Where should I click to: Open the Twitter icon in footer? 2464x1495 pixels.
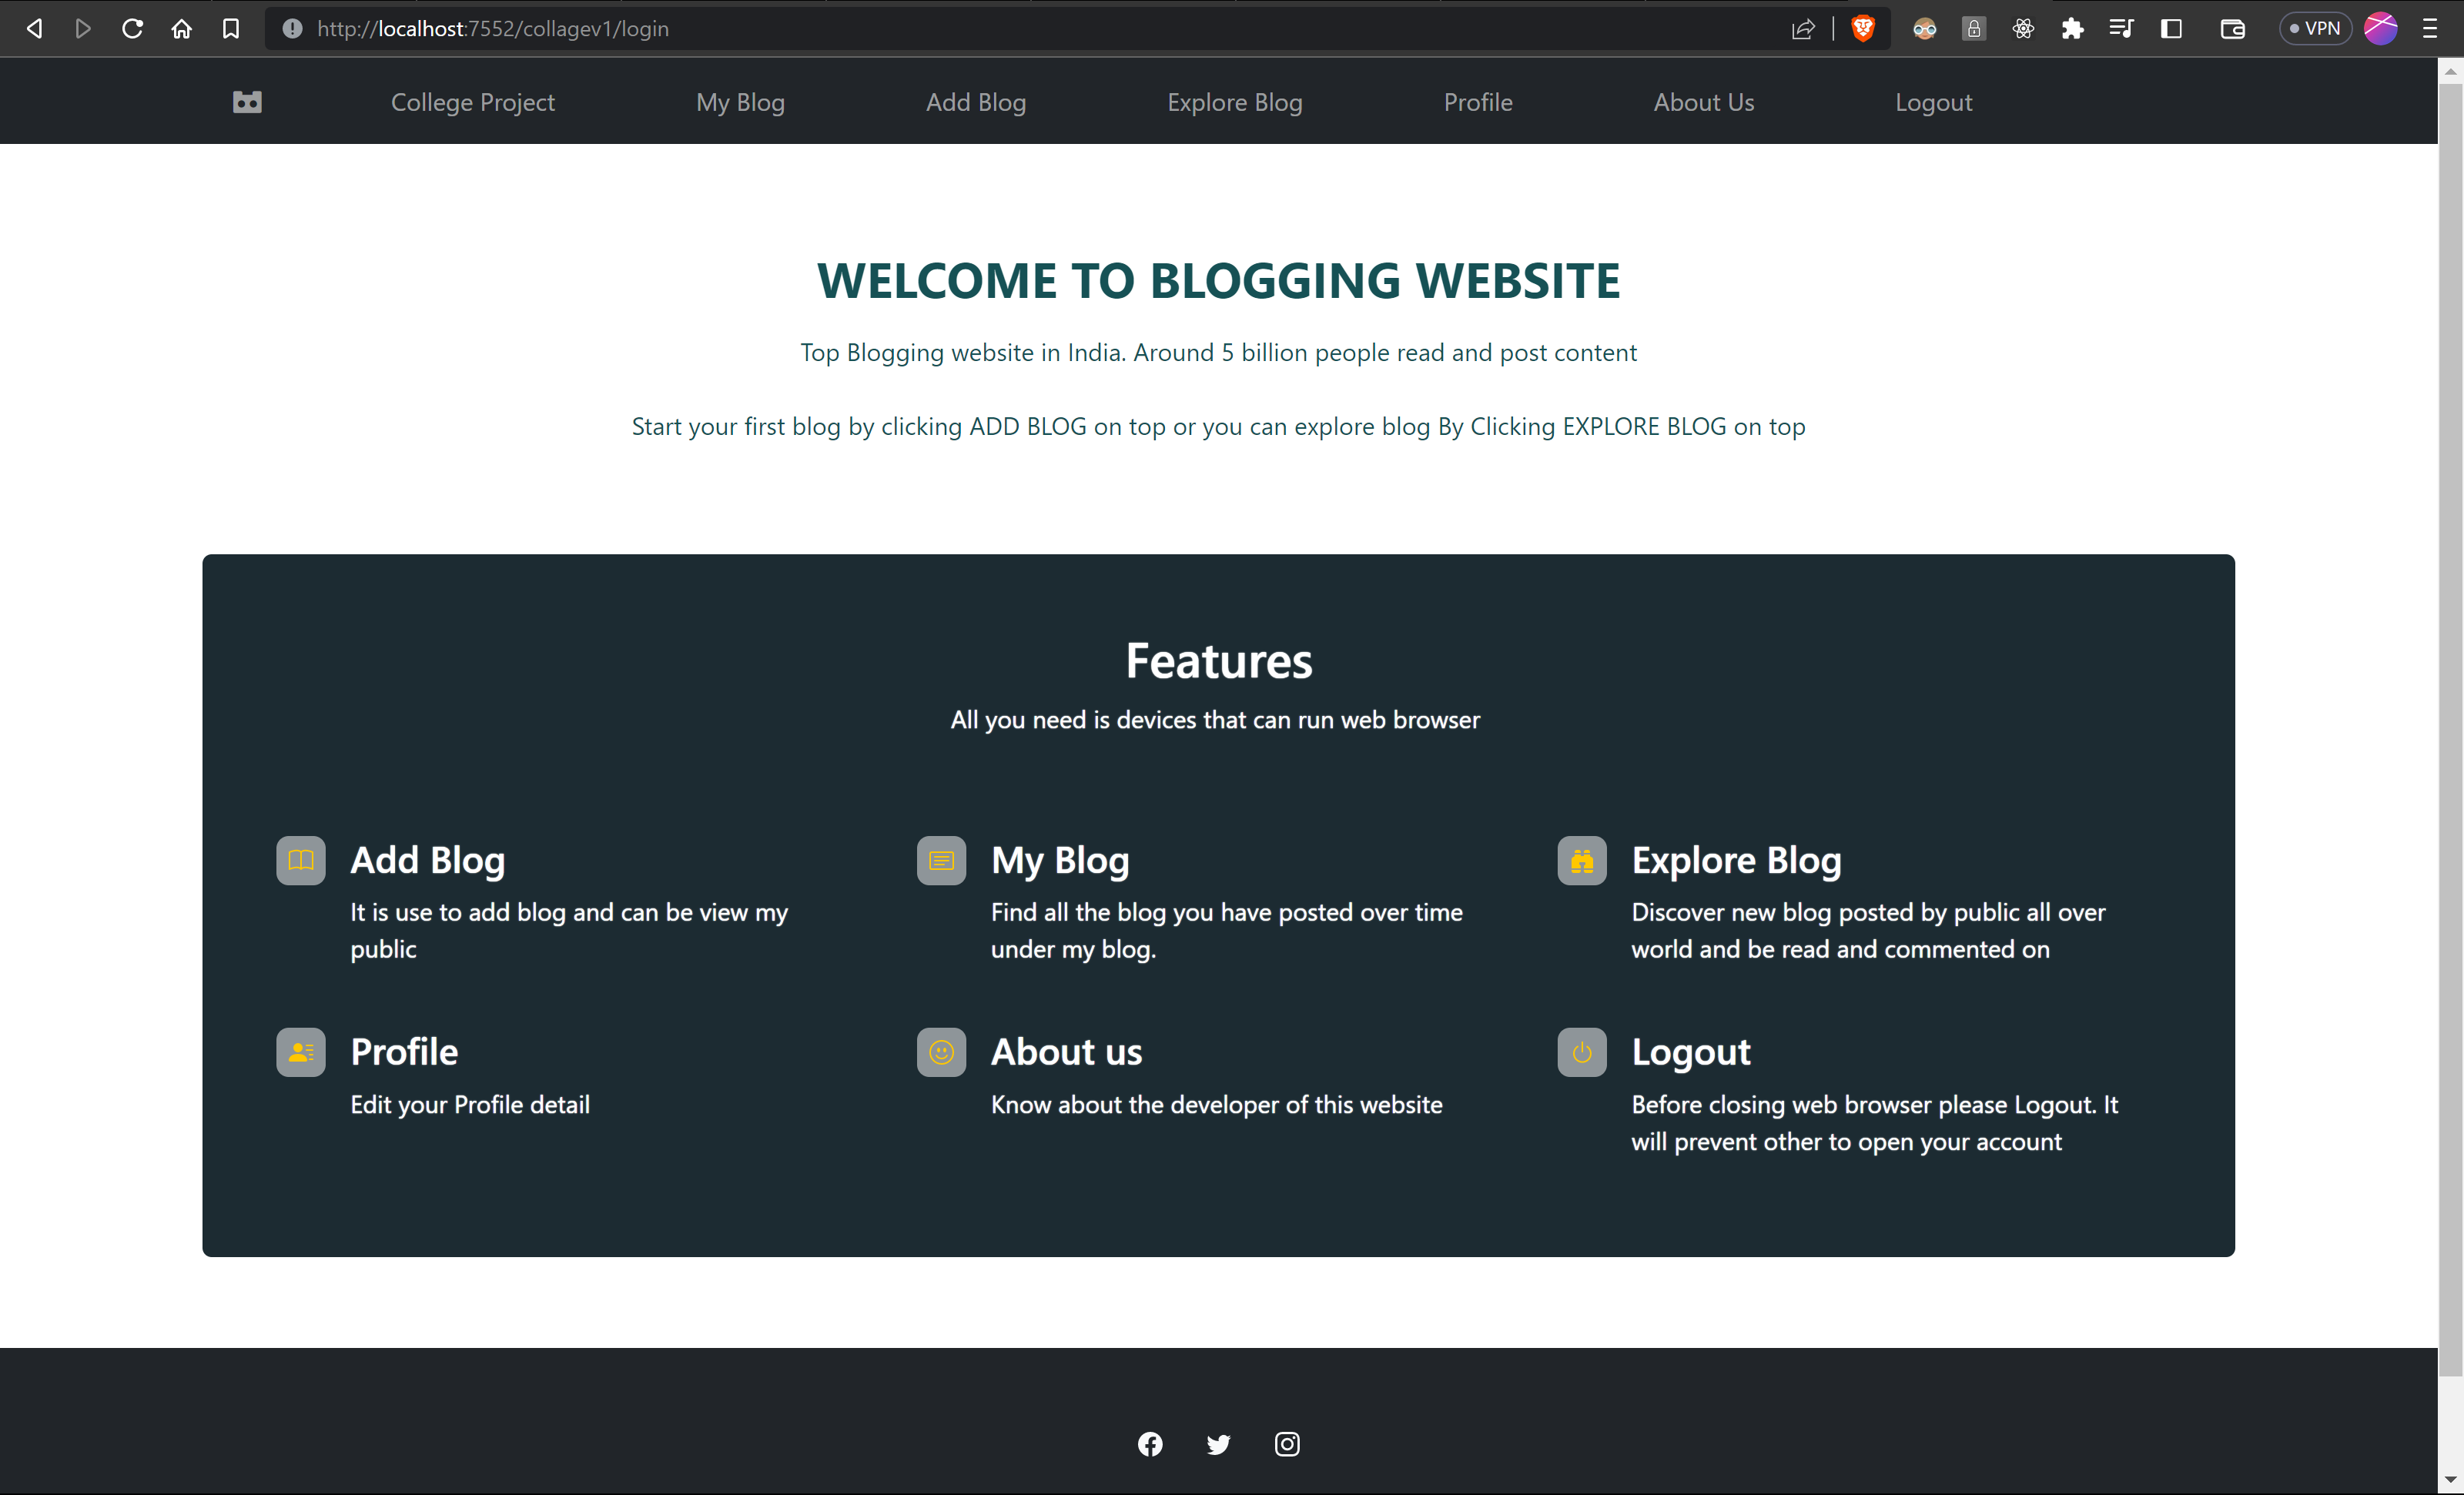pyautogui.click(x=1218, y=1444)
